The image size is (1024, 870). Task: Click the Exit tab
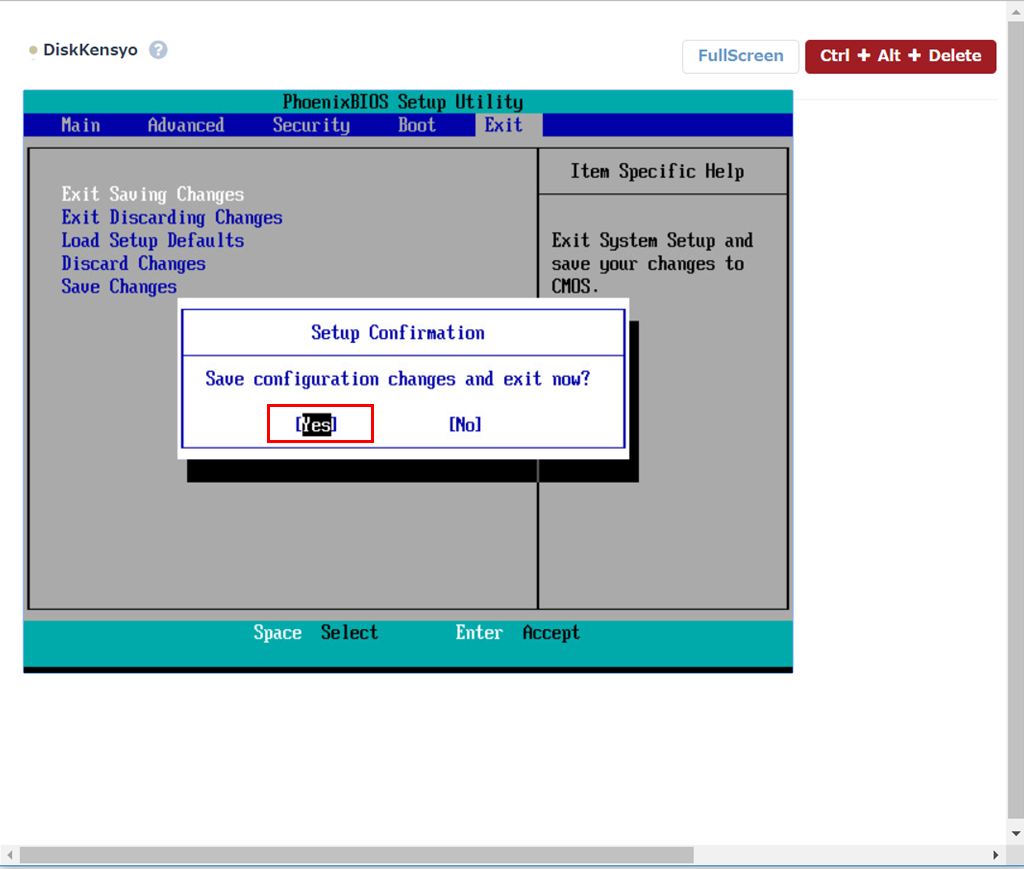click(x=504, y=125)
